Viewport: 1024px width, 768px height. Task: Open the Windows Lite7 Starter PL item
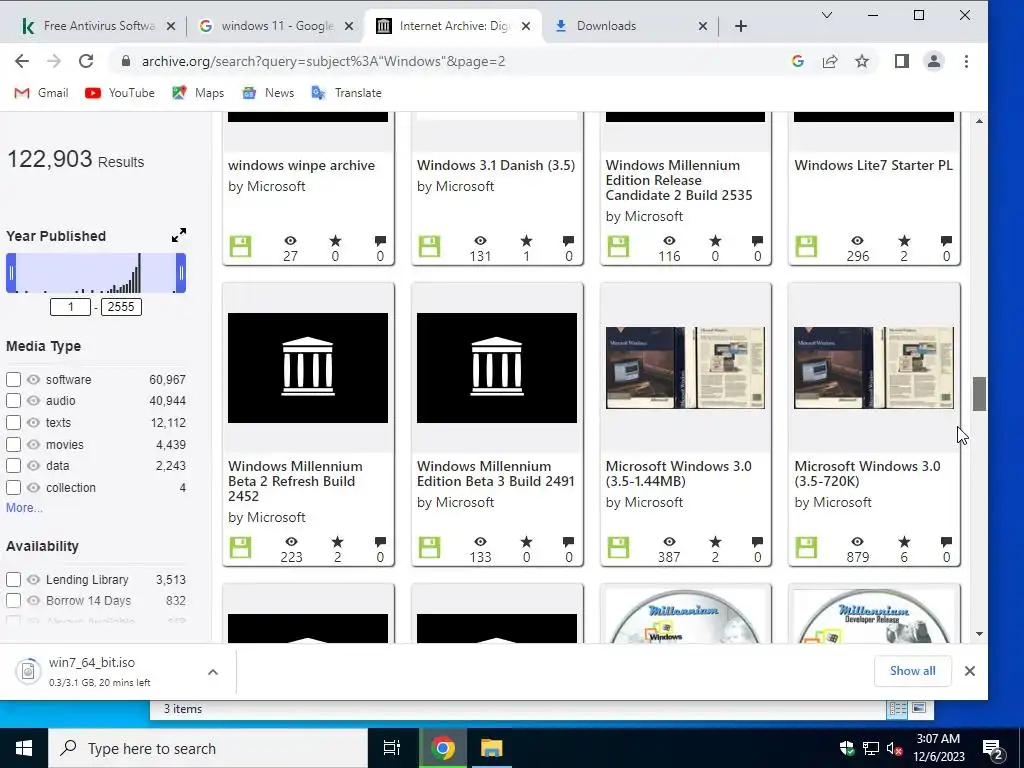click(873, 165)
